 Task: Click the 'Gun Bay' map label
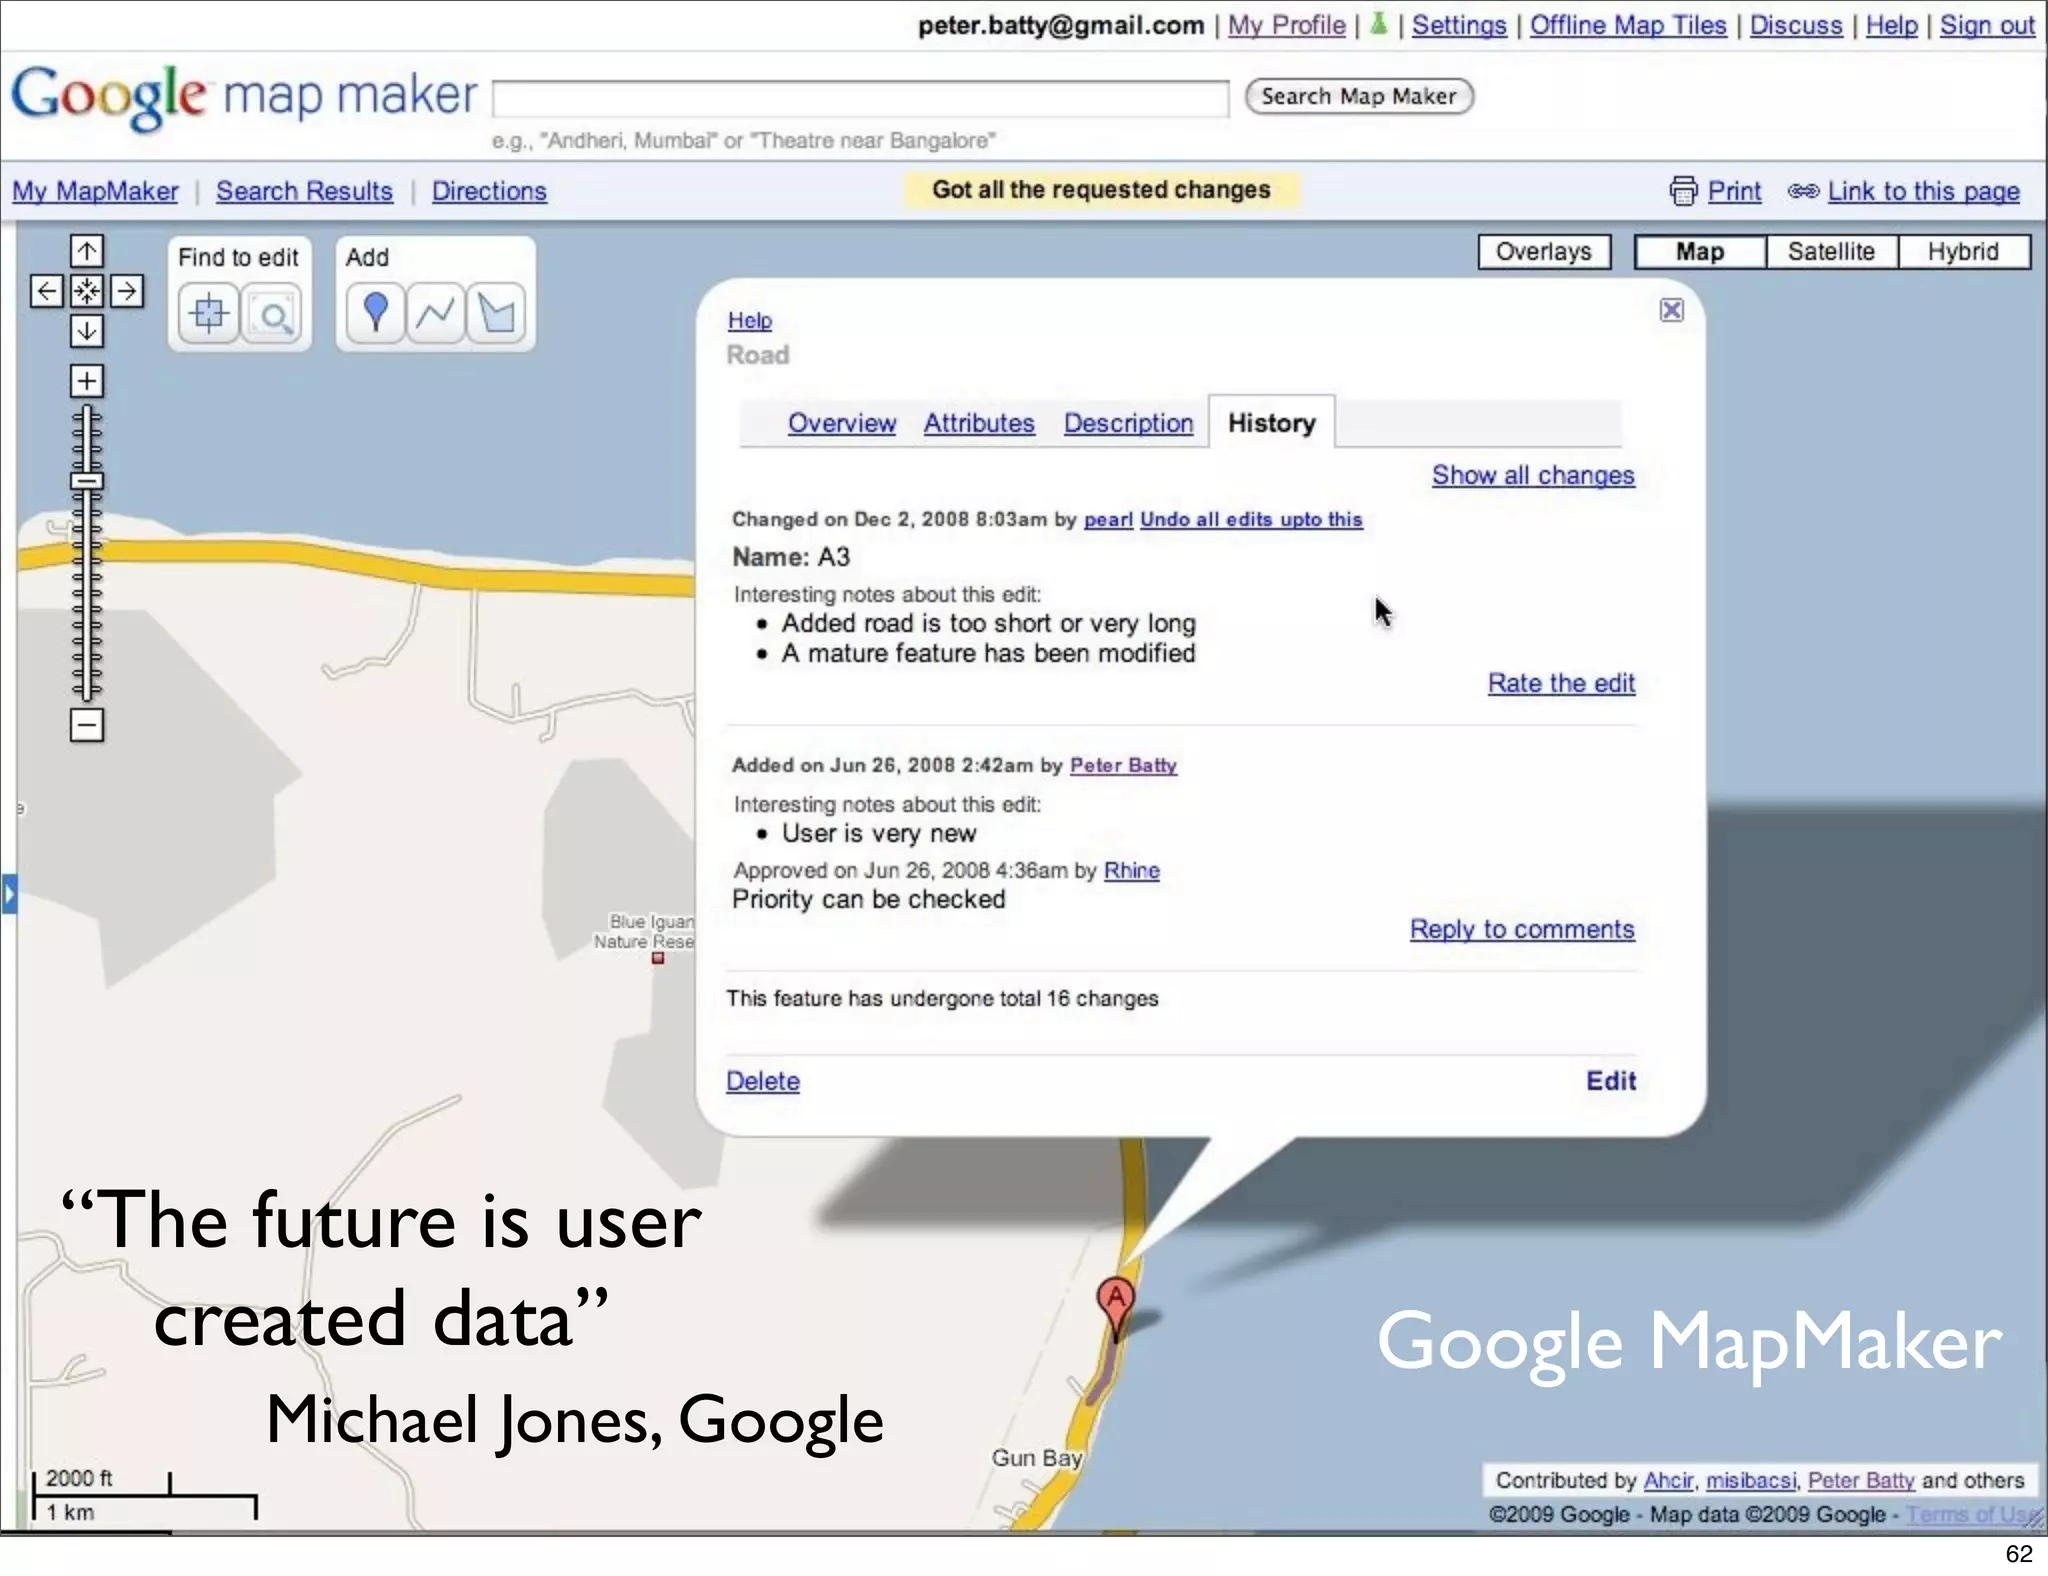pos(1037,1458)
